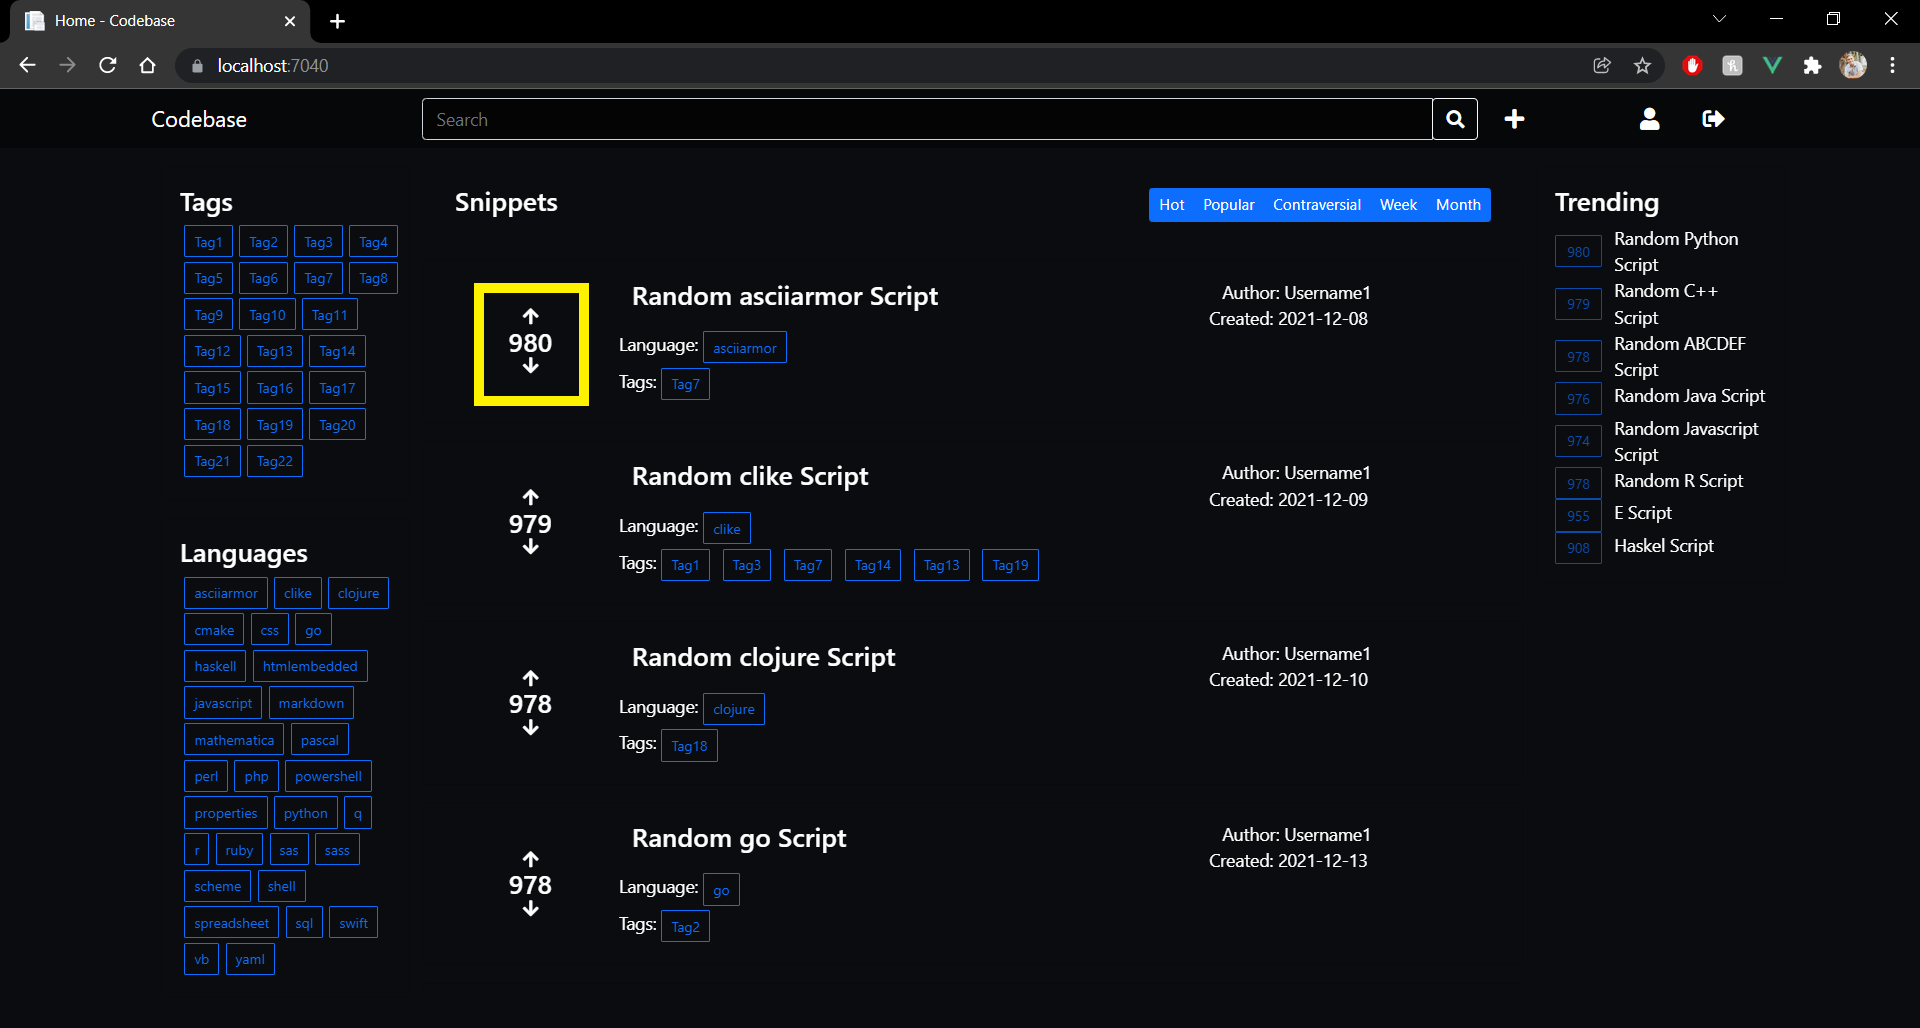Screen dimensions: 1920x1028
Task: Create new snippet via plus icon
Action: tap(1514, 119)
